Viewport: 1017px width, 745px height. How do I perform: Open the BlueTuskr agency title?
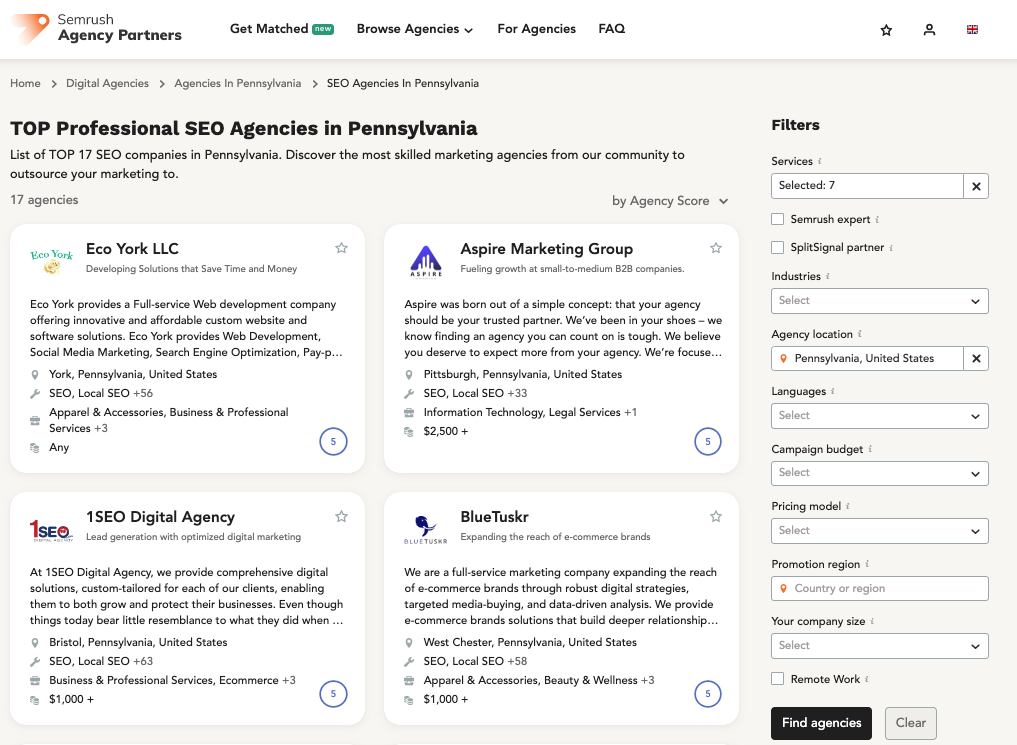pos(494,517)
